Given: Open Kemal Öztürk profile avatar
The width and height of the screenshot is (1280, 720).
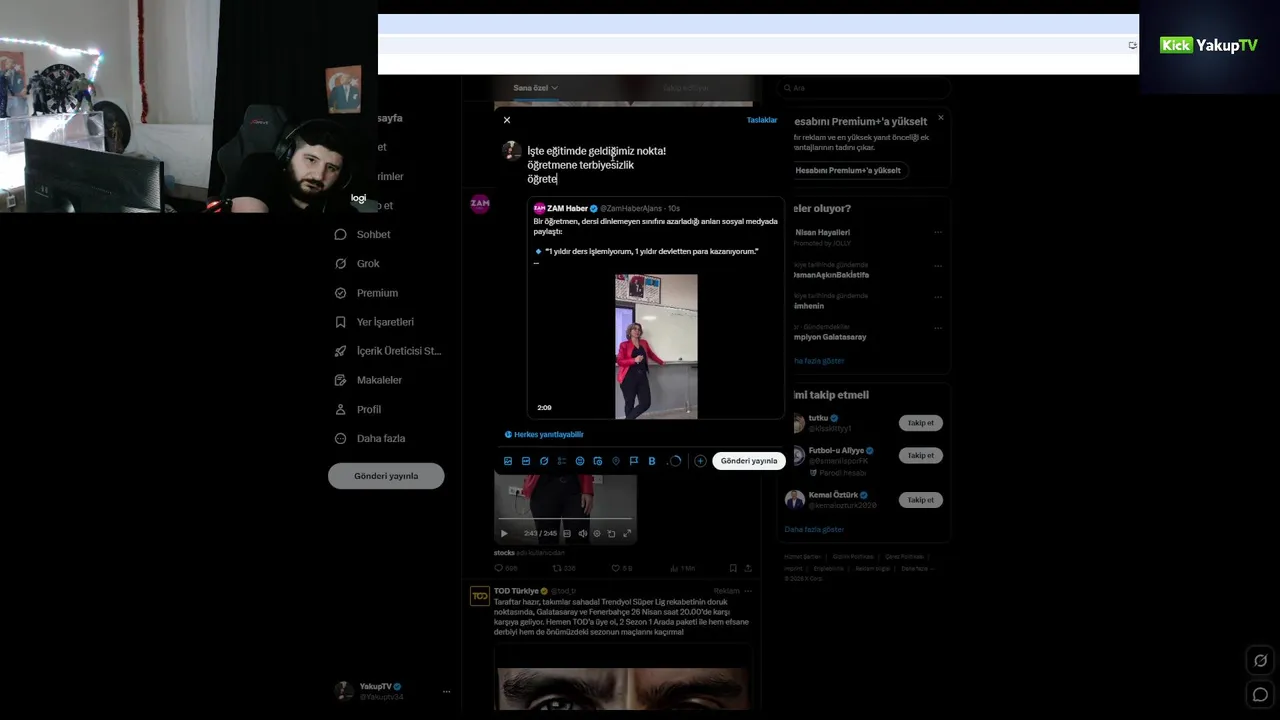Looking at the screenshot, I should 795,500.
